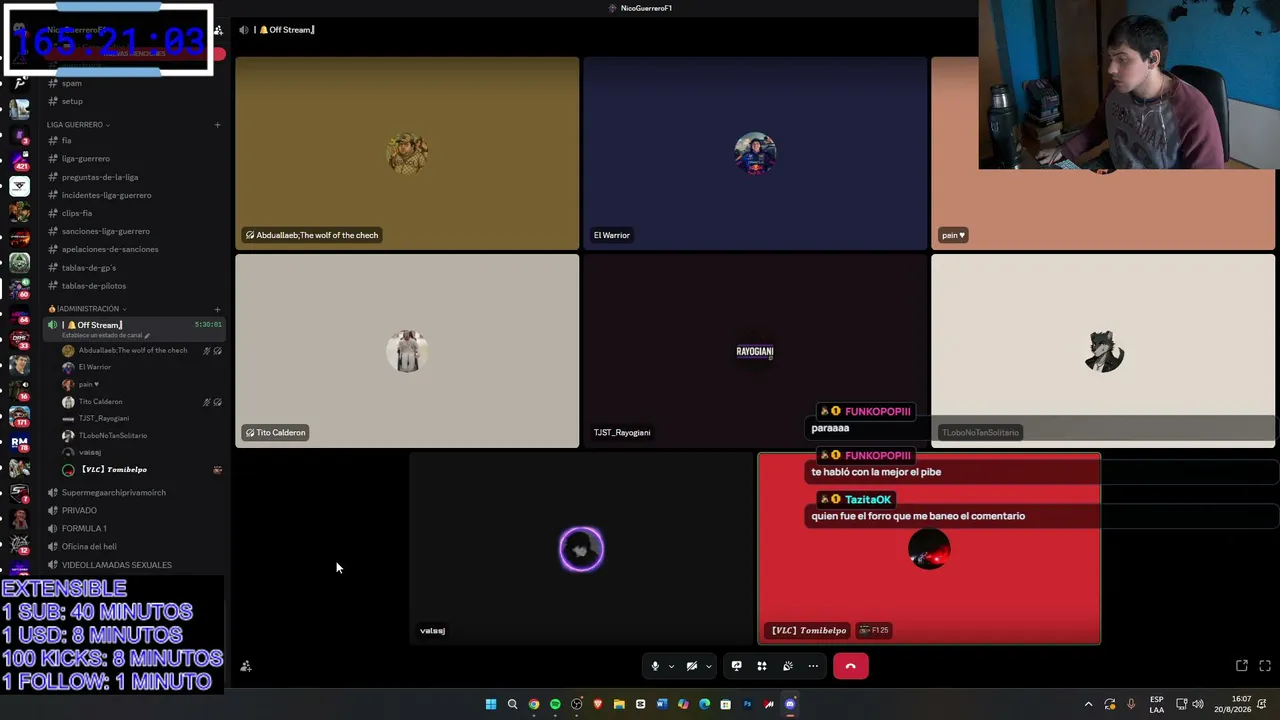Image resolution: width=1280 pixels, height=720 pixels.
Task: Open preguntas-de-la-liga channel
Action: tap(134, 177)
